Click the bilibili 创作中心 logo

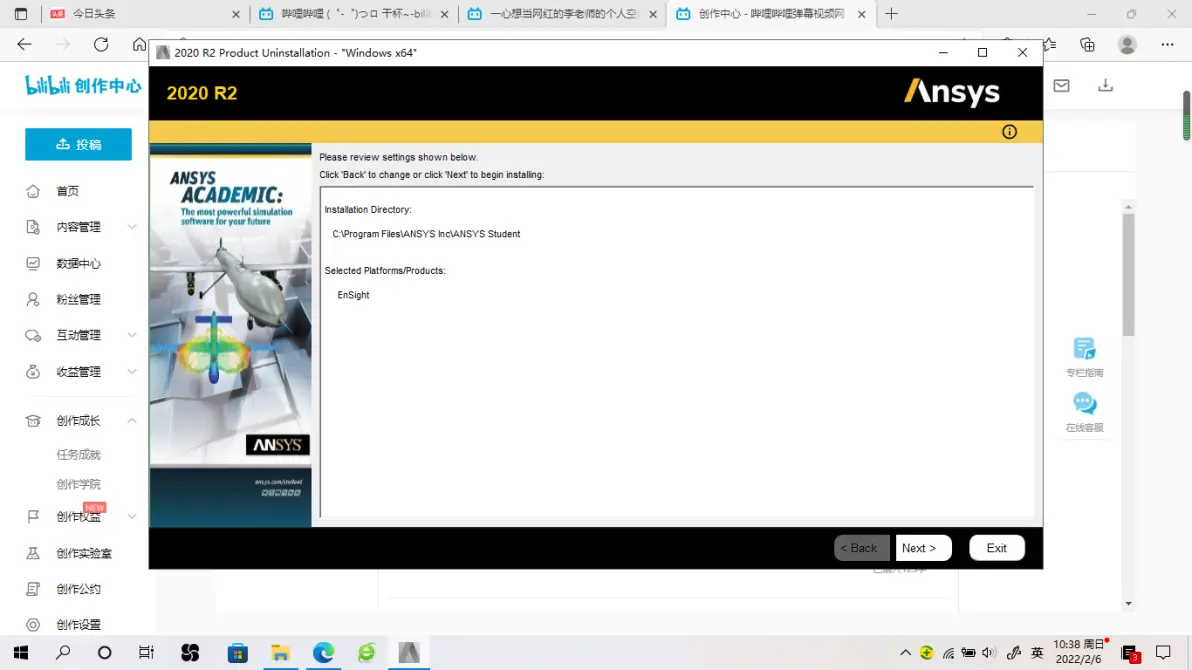click(83, 85)
